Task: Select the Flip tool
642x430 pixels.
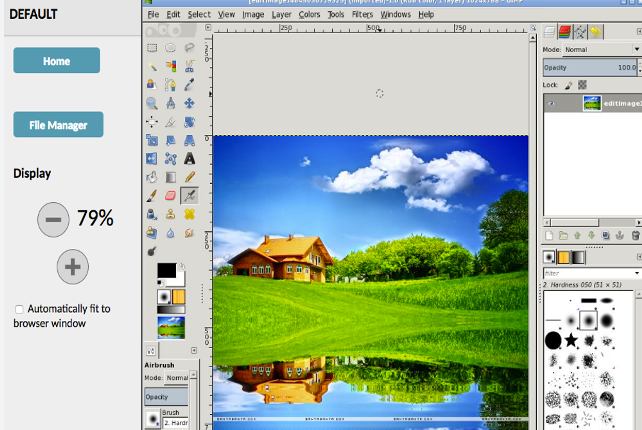Action: [152, 159]
